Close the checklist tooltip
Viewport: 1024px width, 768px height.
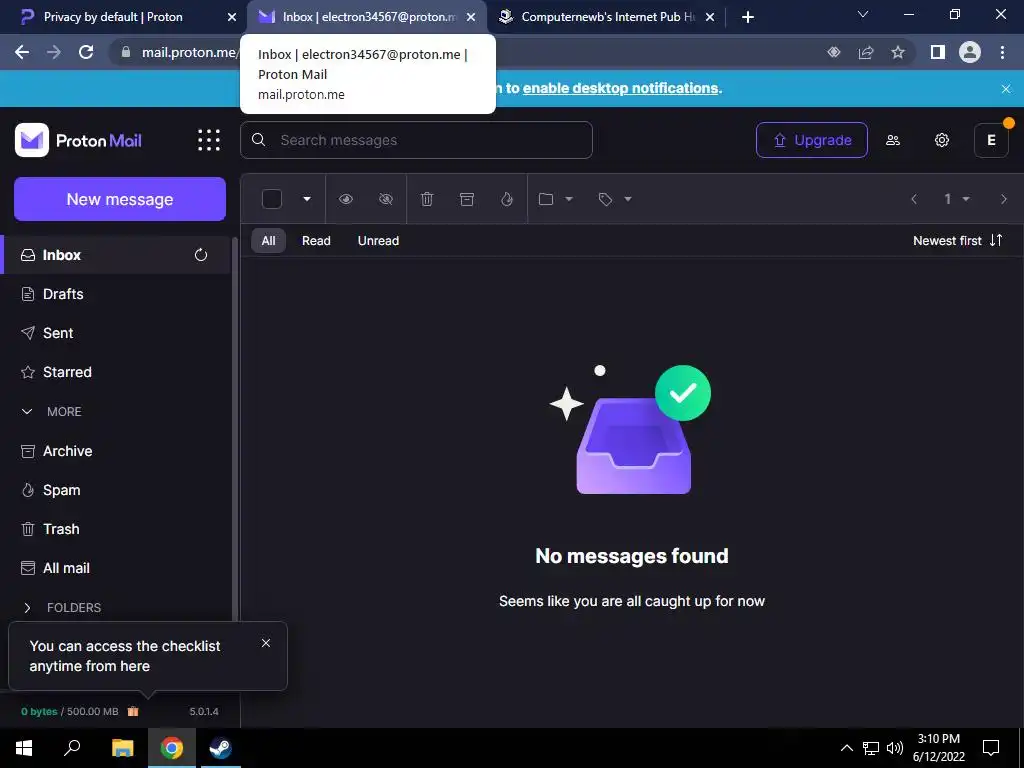point(266,643)
